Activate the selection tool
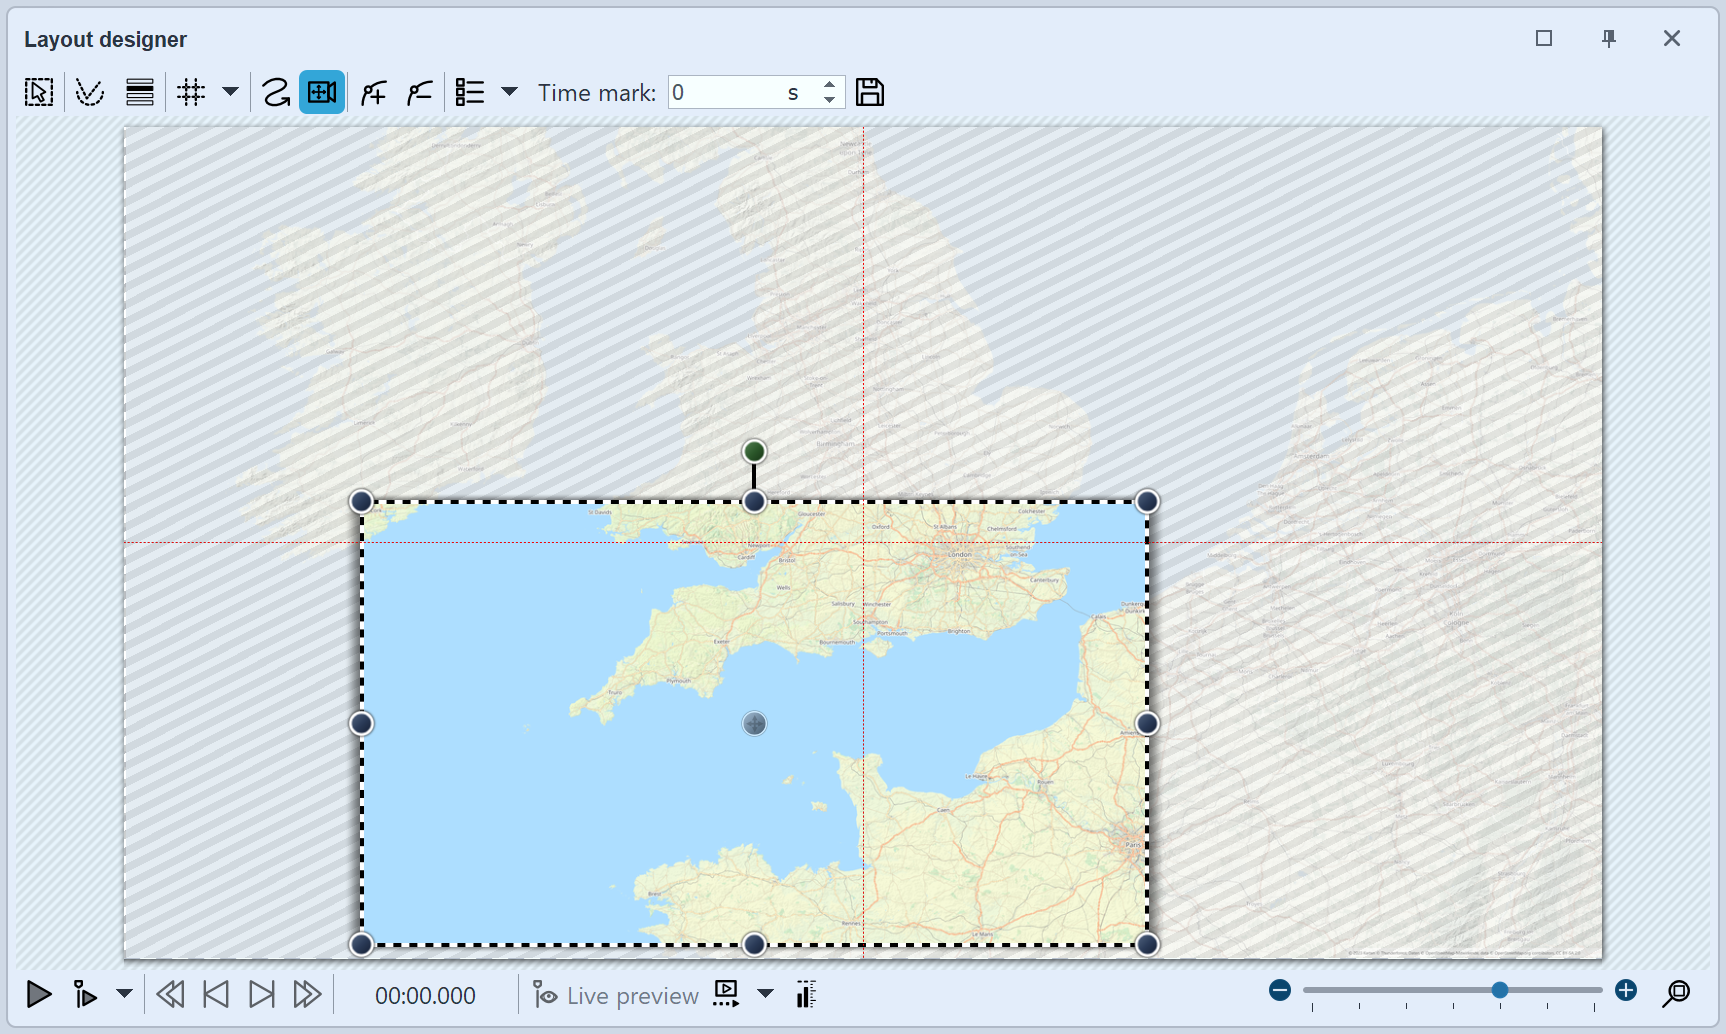Viewport: 1726px width, 1034px height. click(38, 91)
